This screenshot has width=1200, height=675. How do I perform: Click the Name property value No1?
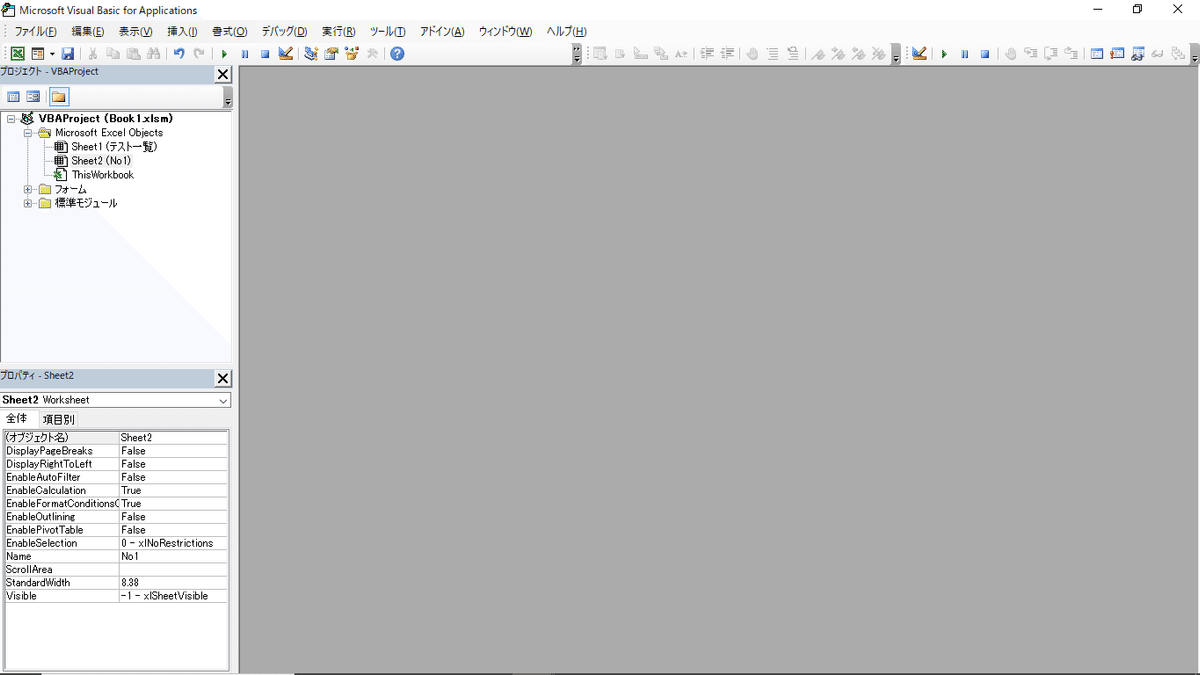coord(173,556)
